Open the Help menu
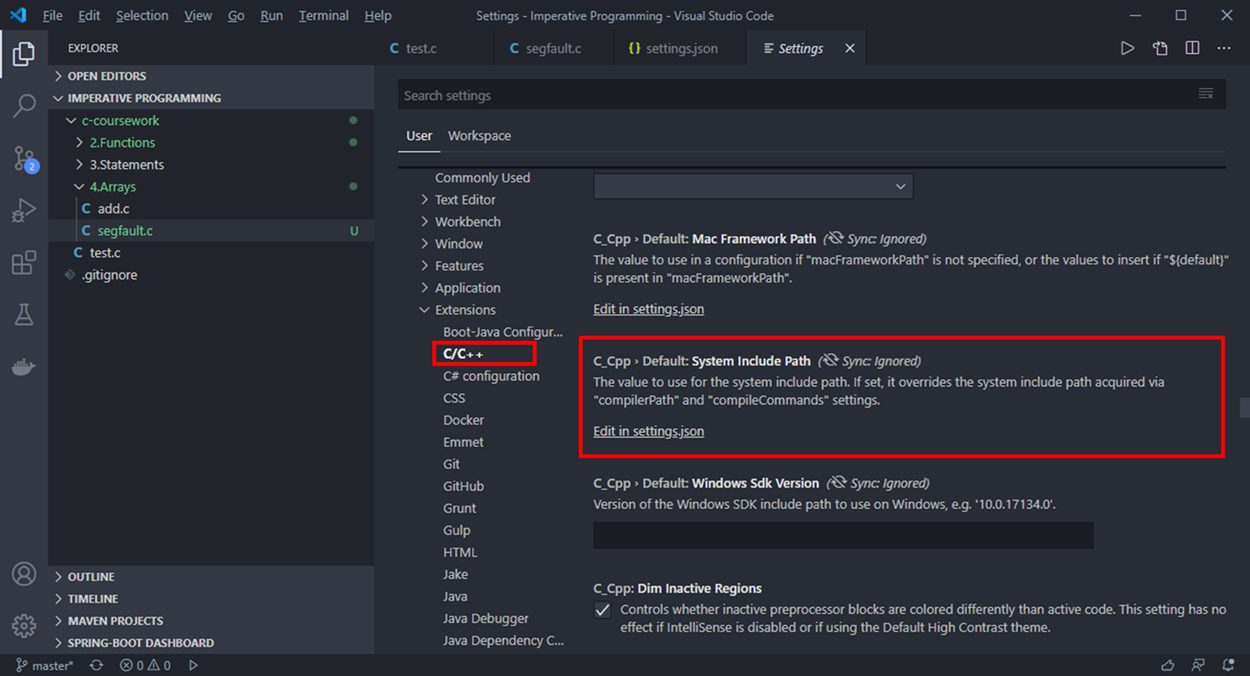The width and height of the screenshot is (1250, 676). 378,16
